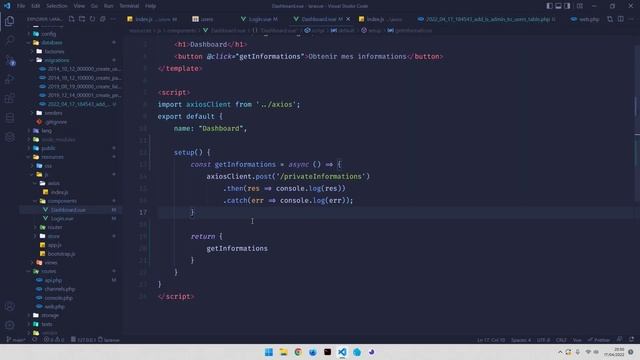This screenshot has width=640, height=360.
Task: Open the Help menu
Action: [150, 6]
